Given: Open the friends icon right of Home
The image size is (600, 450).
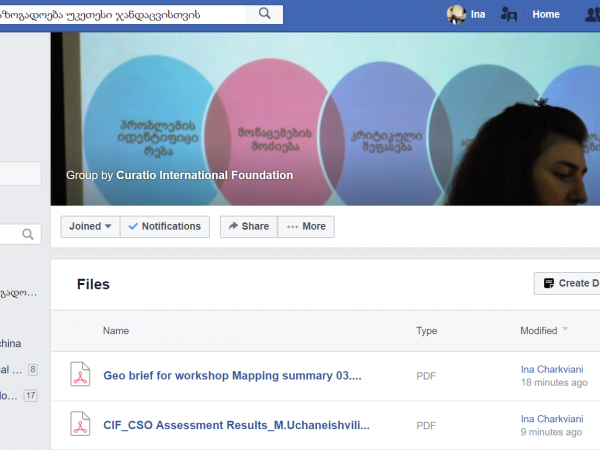Looking at the screenshot, I should (x=593, y=15).
